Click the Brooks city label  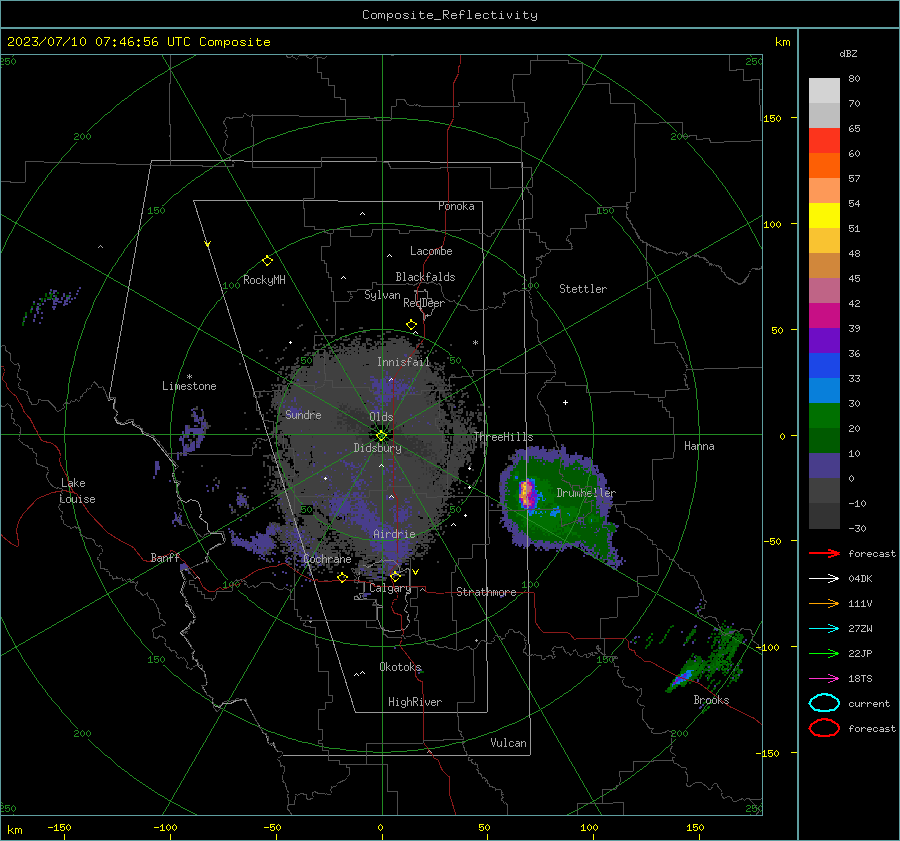[x=711, y=700]
